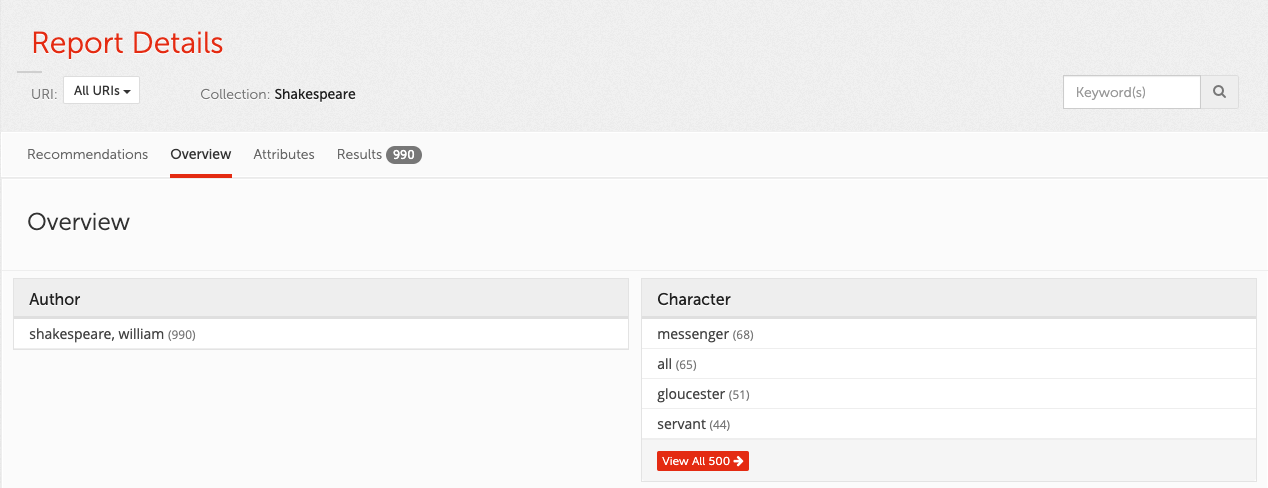
Task: Click the magnifying glass search icon
Action: 1219,92
